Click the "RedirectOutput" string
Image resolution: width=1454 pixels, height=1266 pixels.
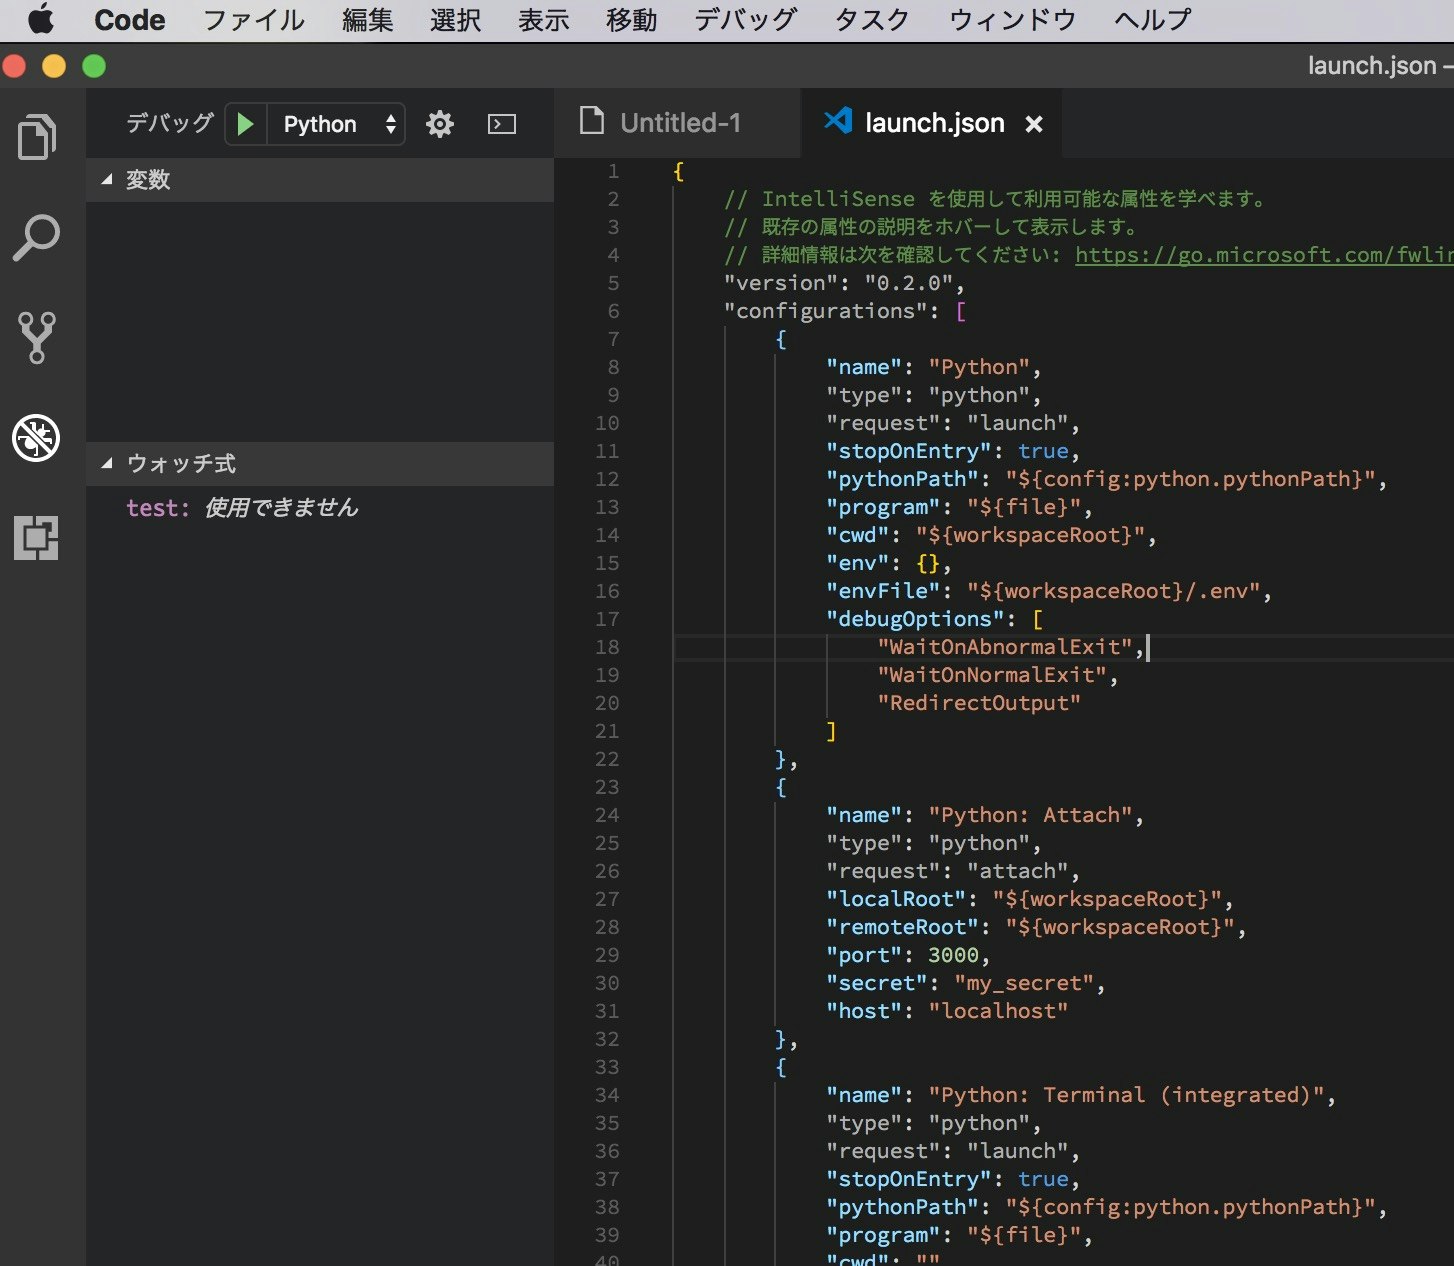pyautogui.click(x=979, y=703)
